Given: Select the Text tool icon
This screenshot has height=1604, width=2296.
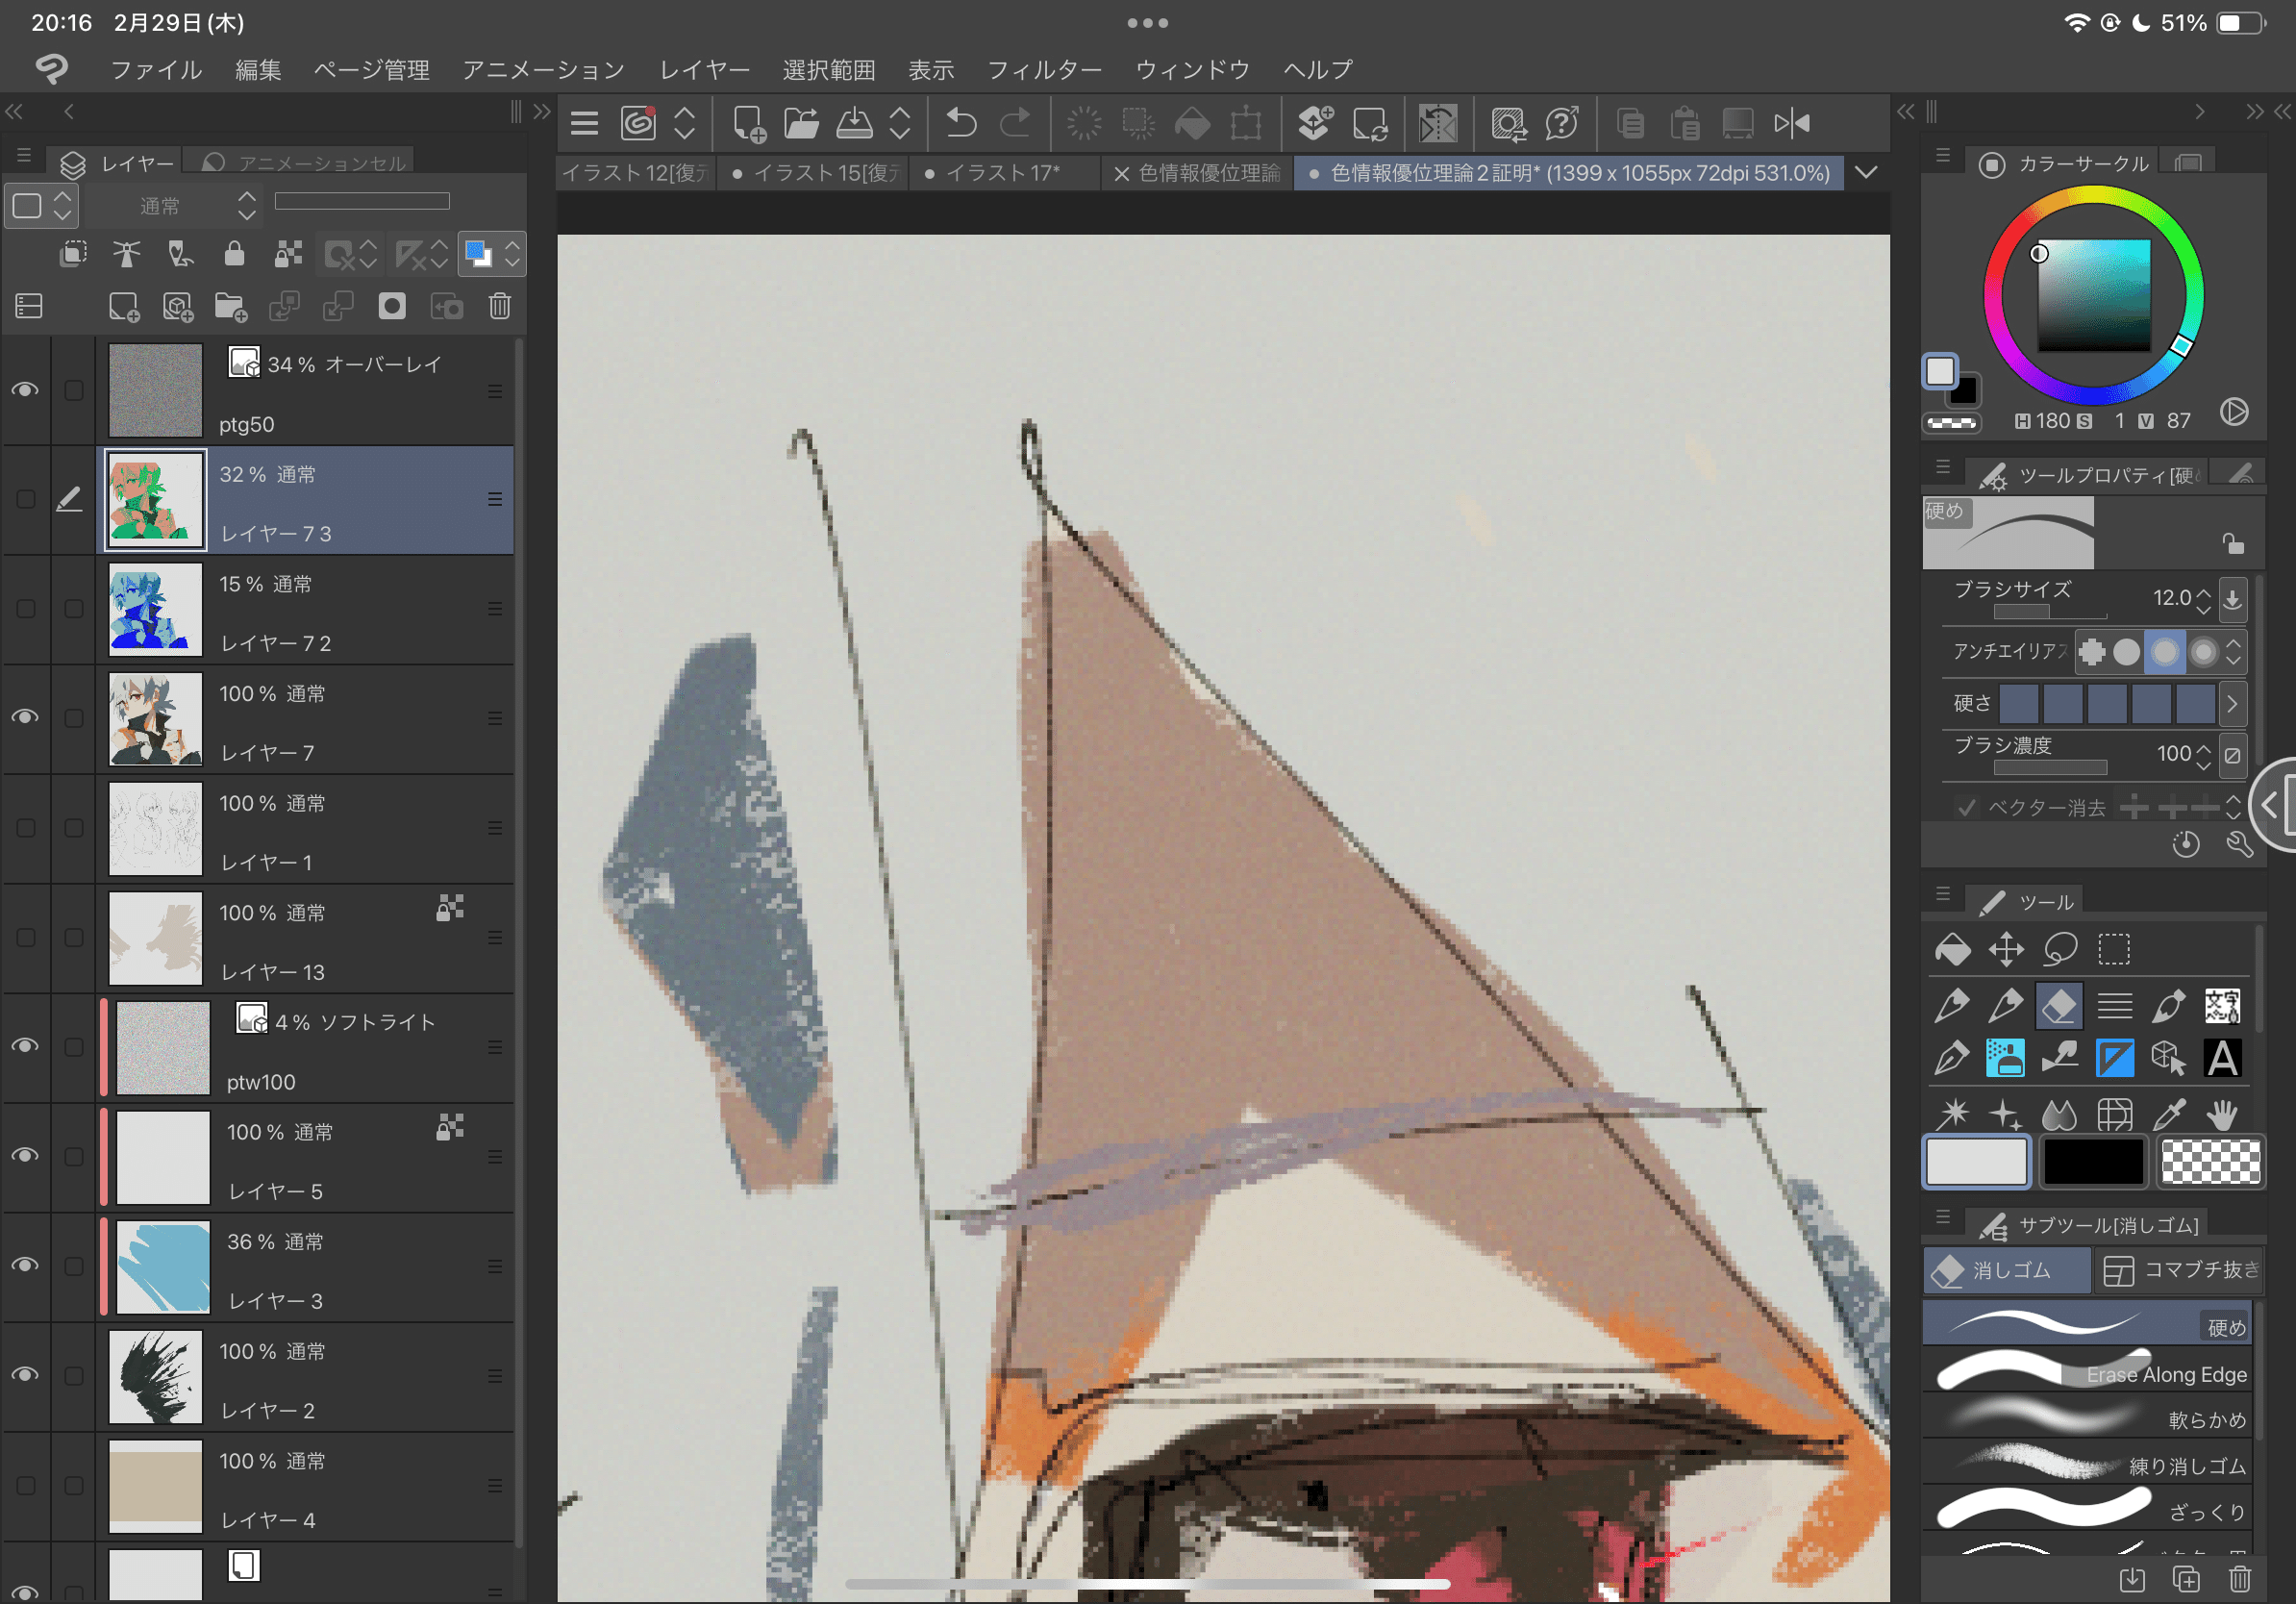Looking at the screenshot, I should 2221,1058.
